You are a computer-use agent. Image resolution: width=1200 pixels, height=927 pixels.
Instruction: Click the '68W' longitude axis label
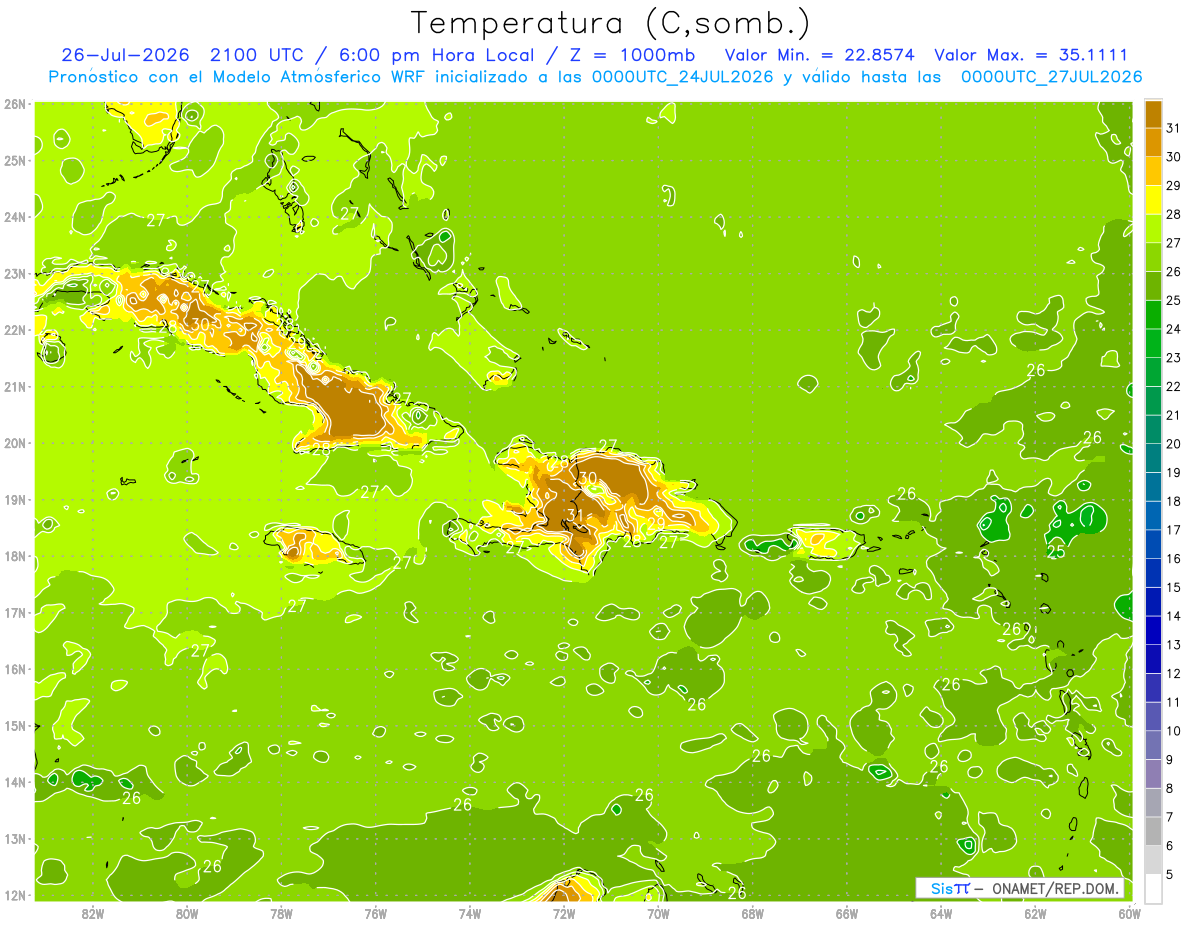752,913
